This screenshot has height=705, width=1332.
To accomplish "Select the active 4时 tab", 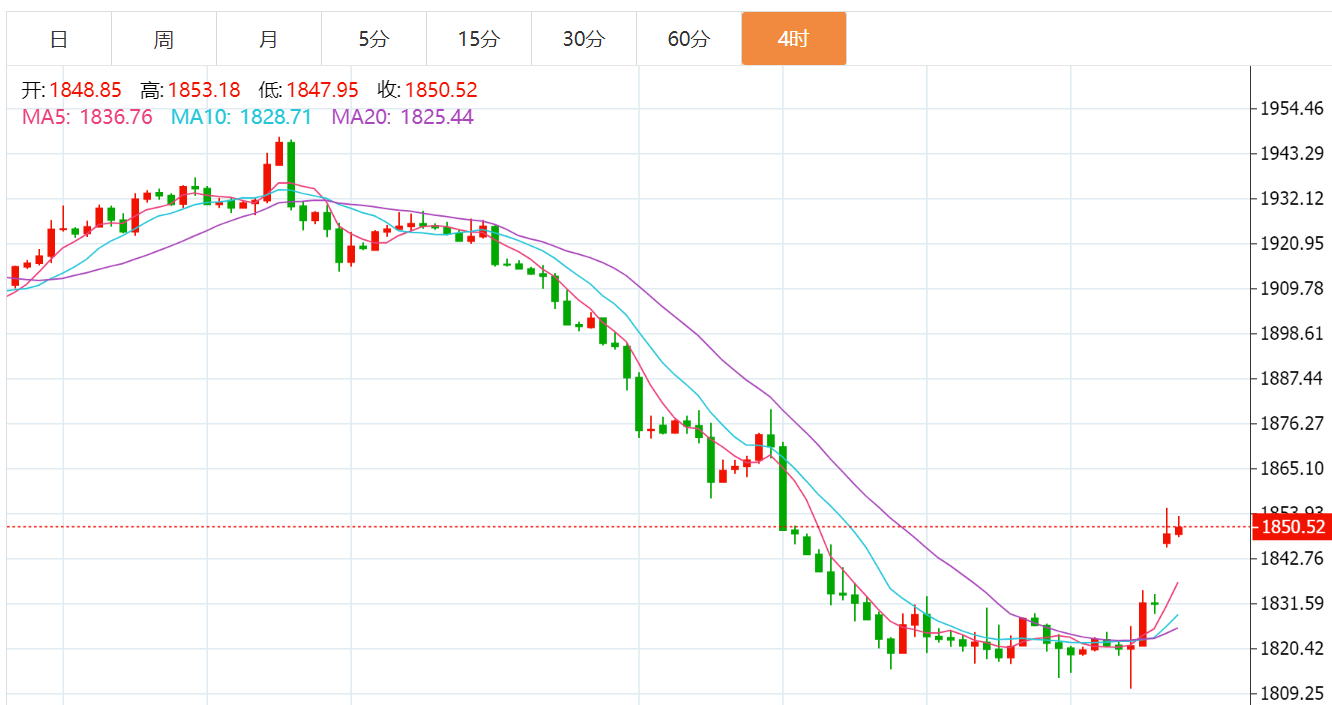I will pyautogui.click(x=794, y=39).
